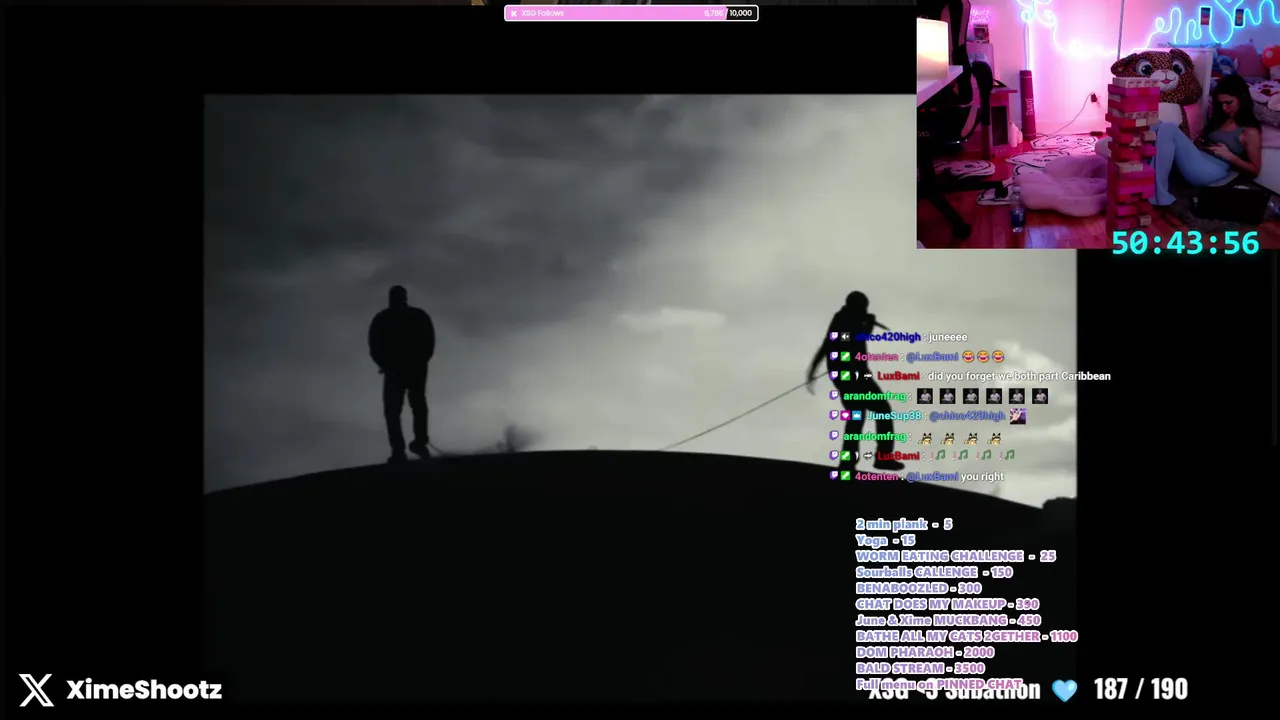
Task: Click 'BATHE ALL MY CATS 2GETHER - 1100'
Action: click(966, 636)
